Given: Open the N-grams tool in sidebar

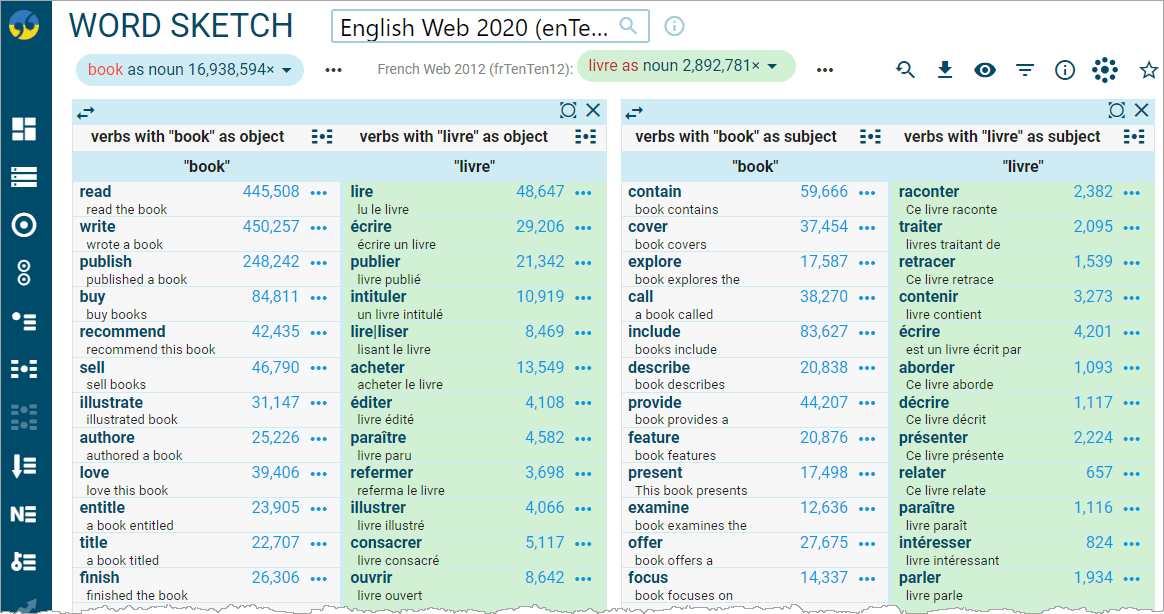Looking at the screenshot, I should pos(24,514).
